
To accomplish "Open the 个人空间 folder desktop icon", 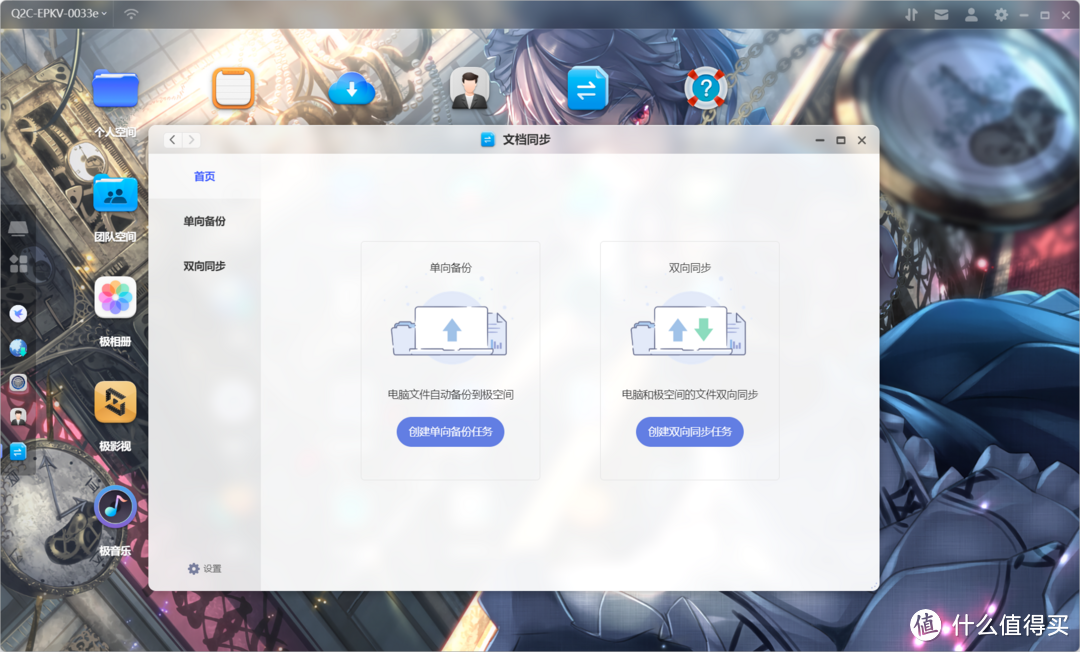I will click(115, 90).
